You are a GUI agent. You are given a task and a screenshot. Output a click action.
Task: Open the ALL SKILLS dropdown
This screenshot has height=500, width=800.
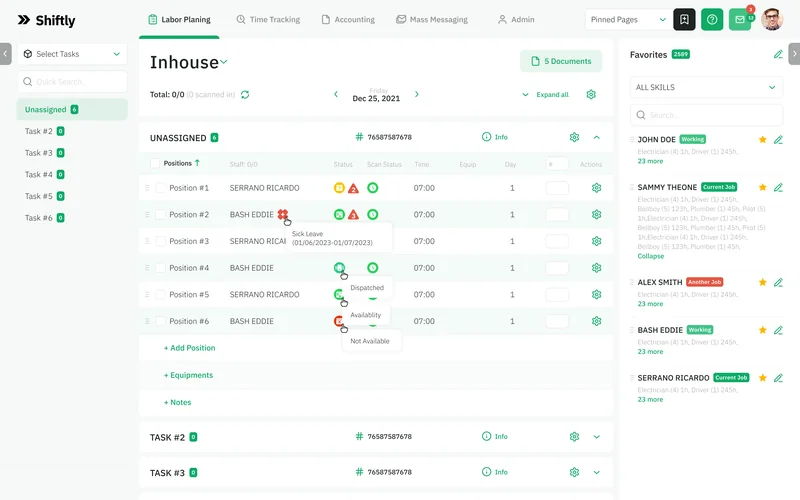[706, 87]
